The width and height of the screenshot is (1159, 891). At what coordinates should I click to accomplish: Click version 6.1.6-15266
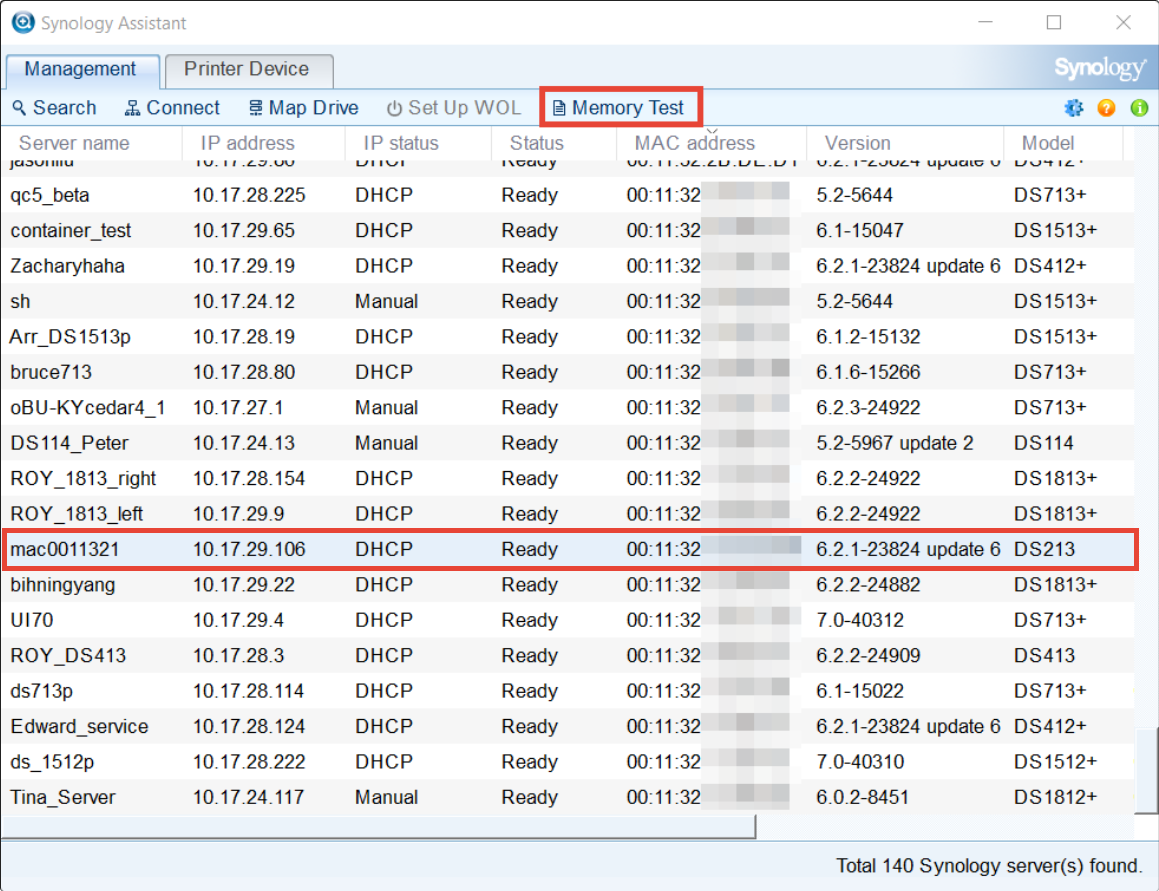click(868, 372)
